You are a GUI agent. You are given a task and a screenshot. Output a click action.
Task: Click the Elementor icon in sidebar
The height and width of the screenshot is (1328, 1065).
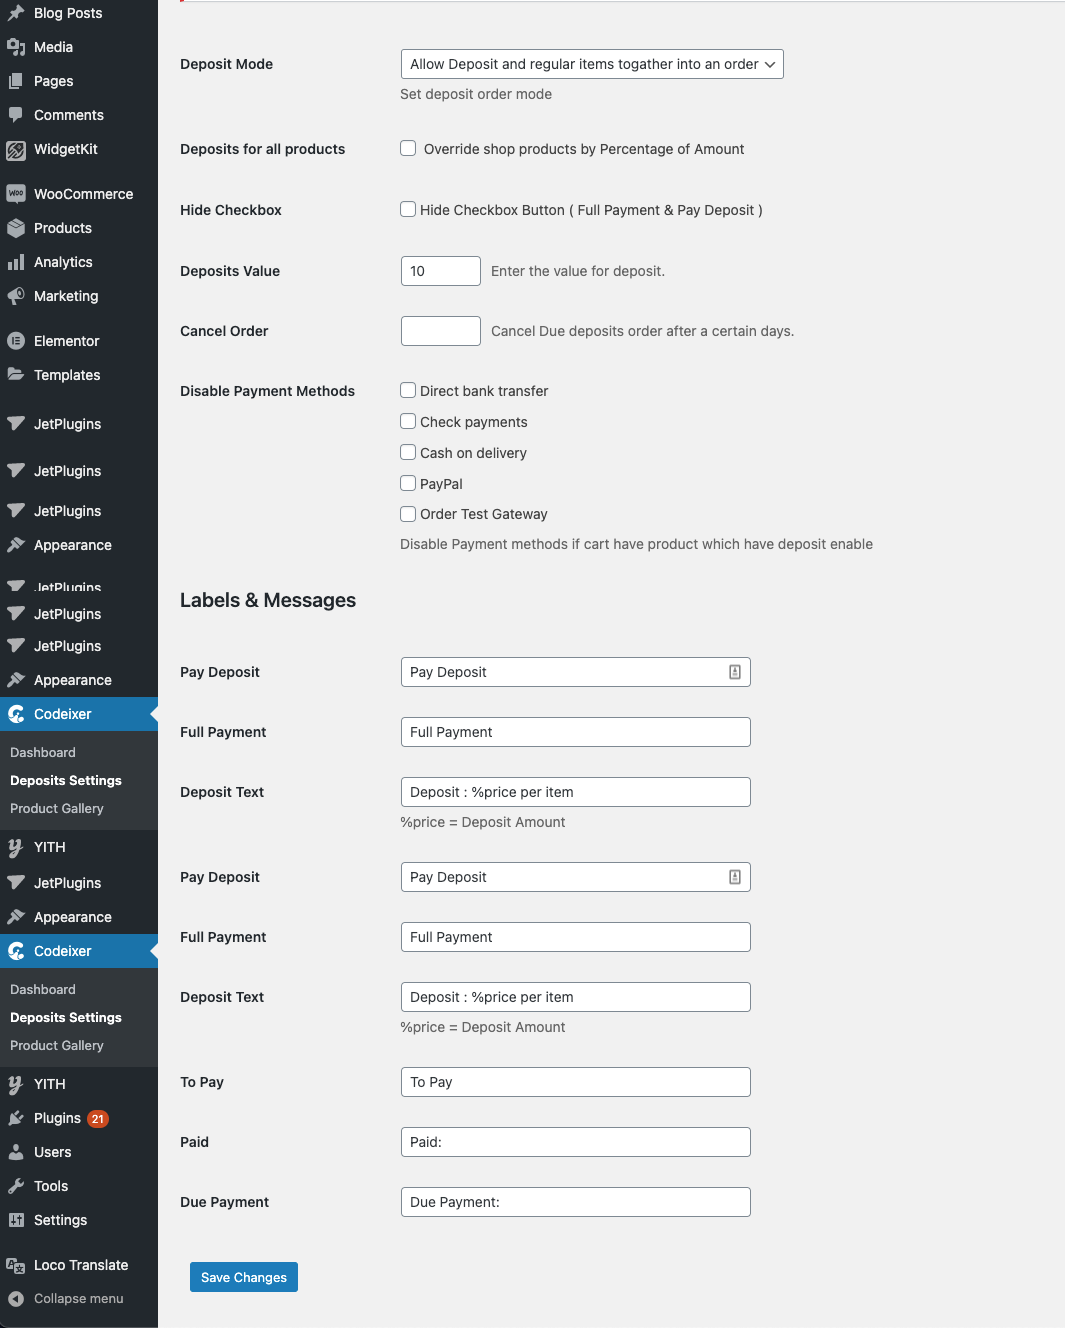tap(16, 341)
